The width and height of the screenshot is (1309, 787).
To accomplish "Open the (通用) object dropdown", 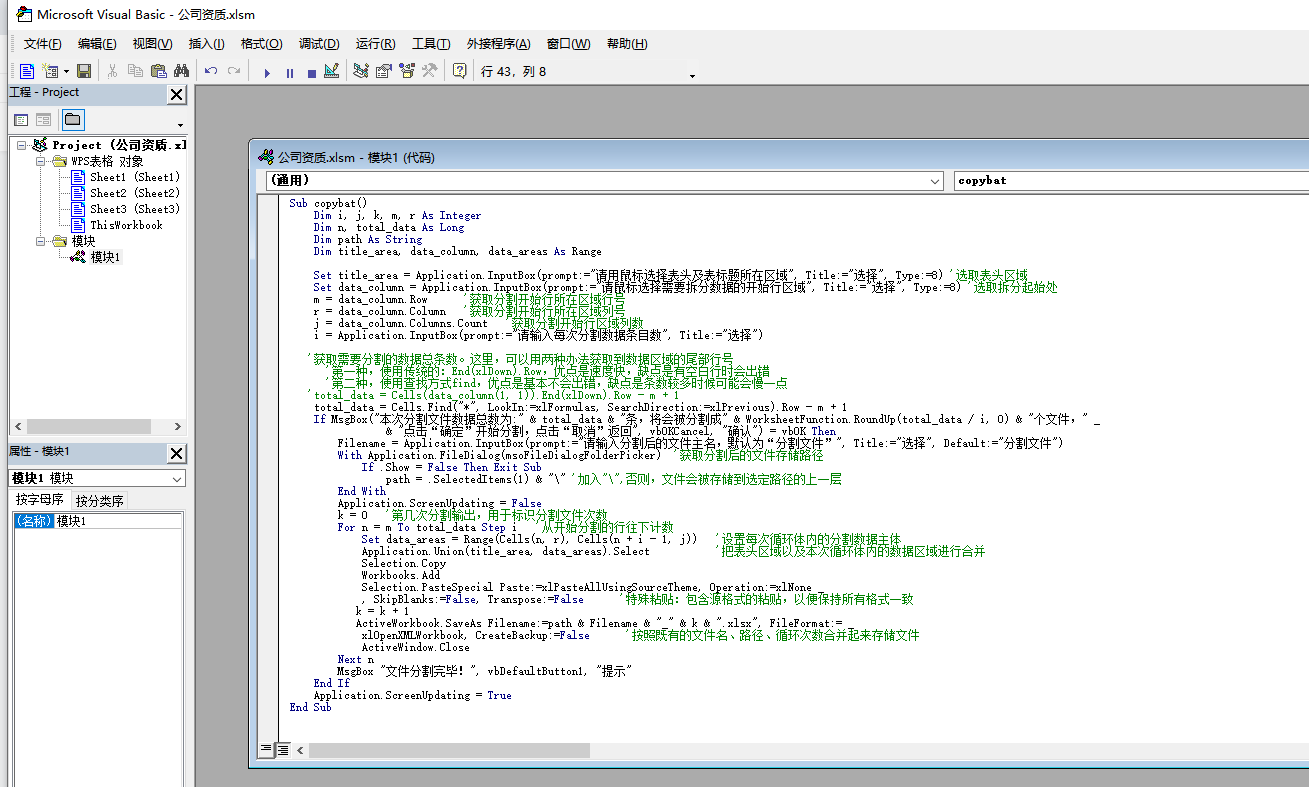I will [x=604, y=181].
